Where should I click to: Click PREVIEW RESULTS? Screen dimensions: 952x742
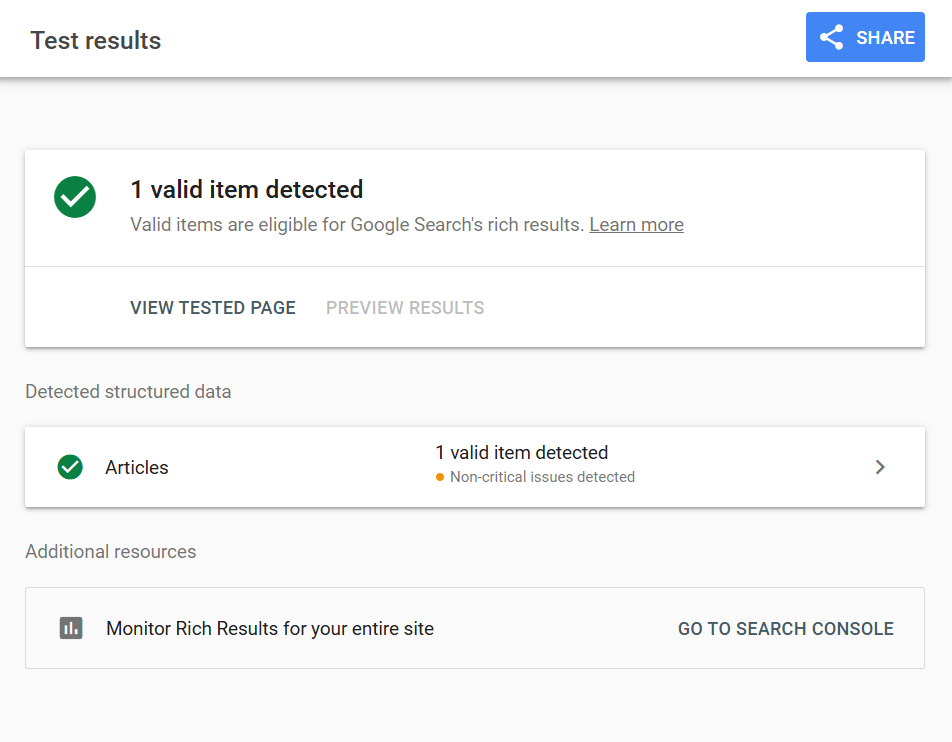tap(404, 308)
